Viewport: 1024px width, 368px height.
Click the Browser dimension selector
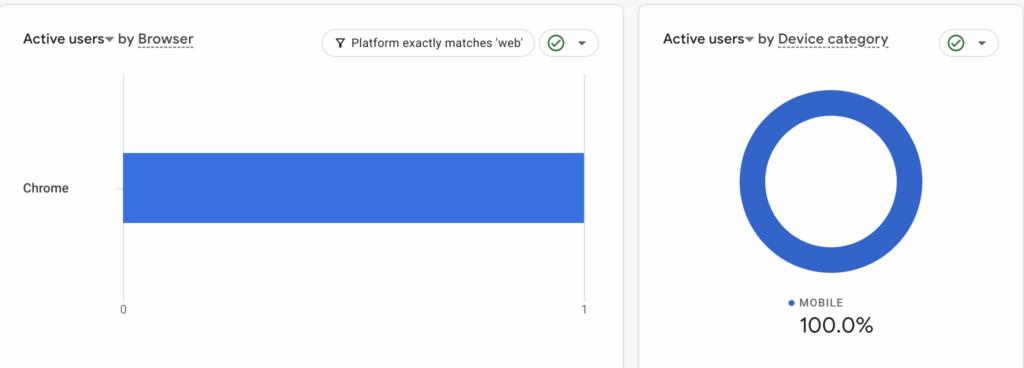[166, 40]
